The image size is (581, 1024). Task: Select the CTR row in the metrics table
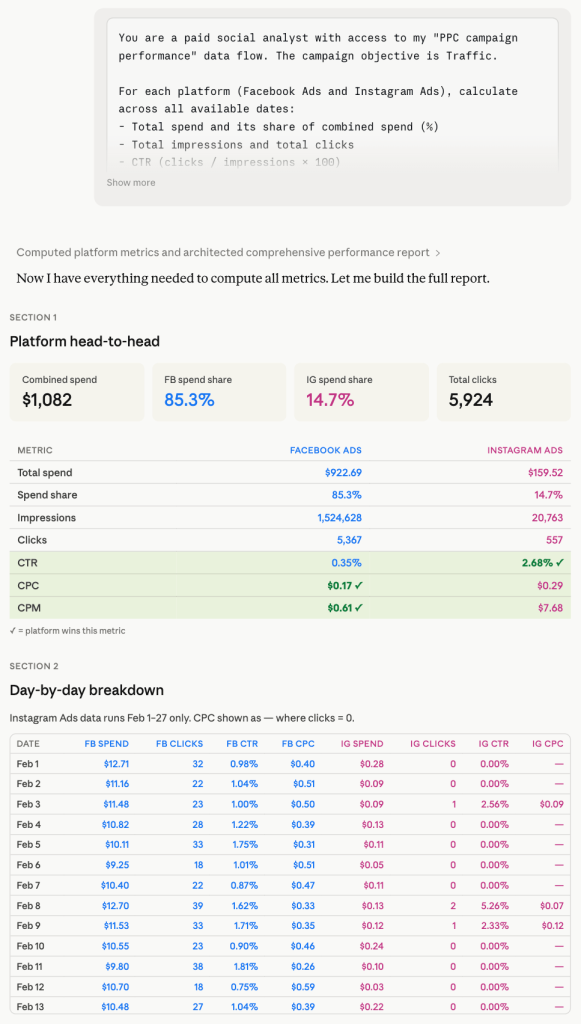tap(290, 562)
